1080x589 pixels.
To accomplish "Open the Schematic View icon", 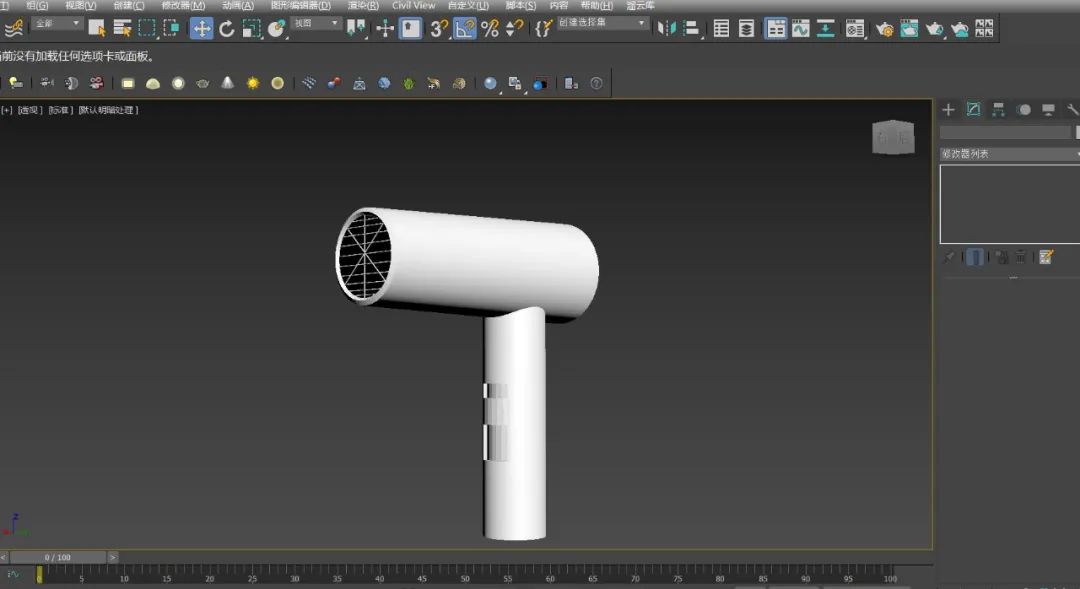I will 825,28.
